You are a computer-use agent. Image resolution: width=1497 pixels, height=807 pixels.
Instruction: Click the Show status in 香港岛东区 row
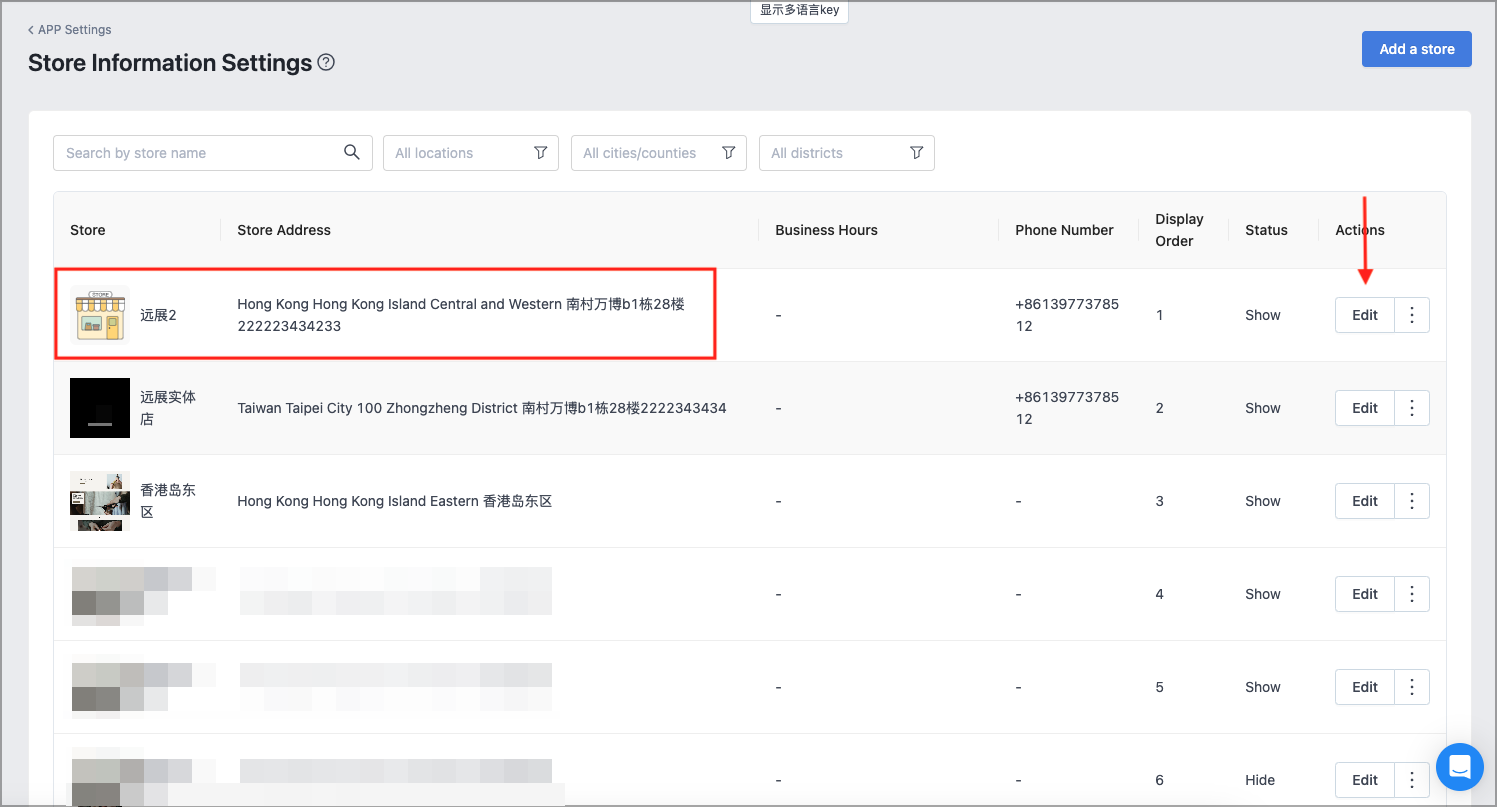(x=1263, y=501)
